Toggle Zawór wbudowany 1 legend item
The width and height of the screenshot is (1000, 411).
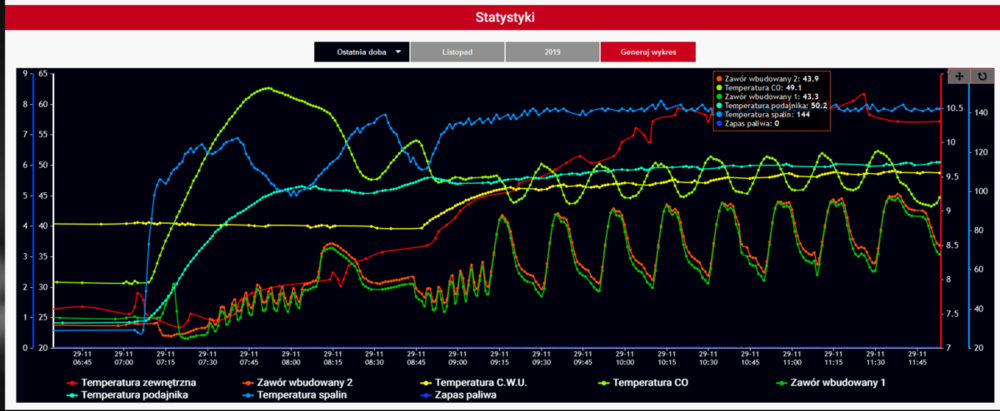[x=836, y=382]
